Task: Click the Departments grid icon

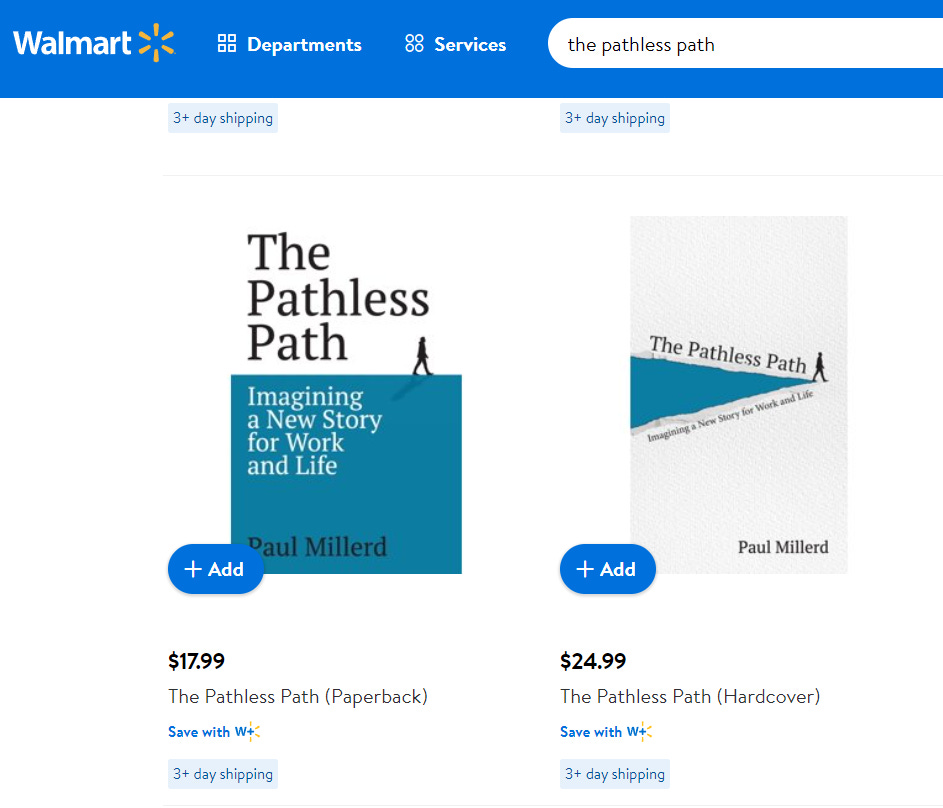Action: tap(227, 44)
